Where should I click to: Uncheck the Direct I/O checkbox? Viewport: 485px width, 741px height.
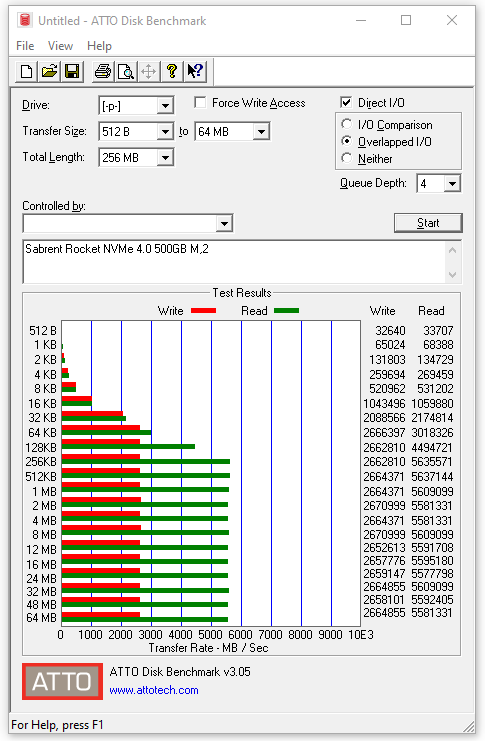346,103
